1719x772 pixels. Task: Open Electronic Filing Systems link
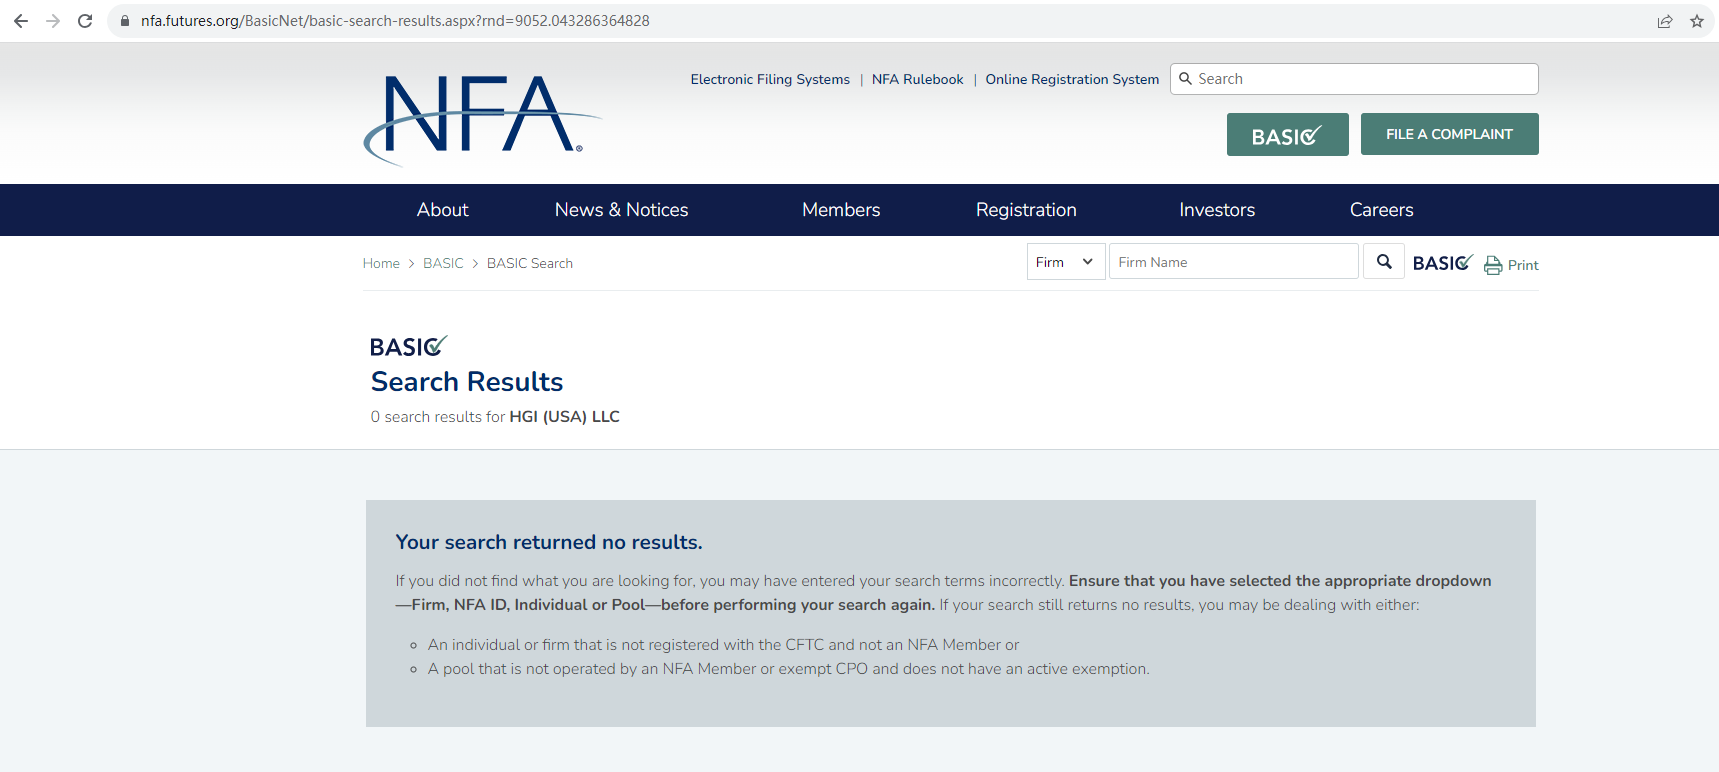click(770, 79)
